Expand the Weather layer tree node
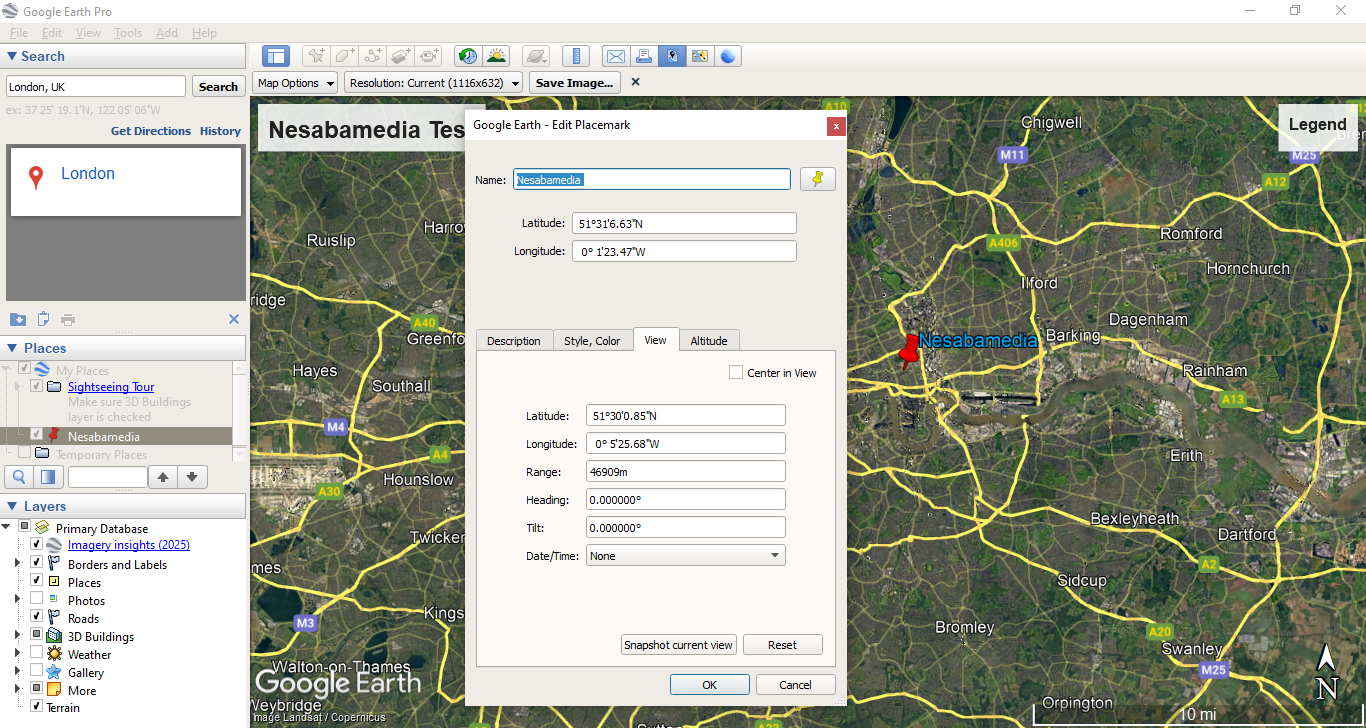Image resolution: width=1366 pixels, height=728 pixels. click(x=17, y=654)
